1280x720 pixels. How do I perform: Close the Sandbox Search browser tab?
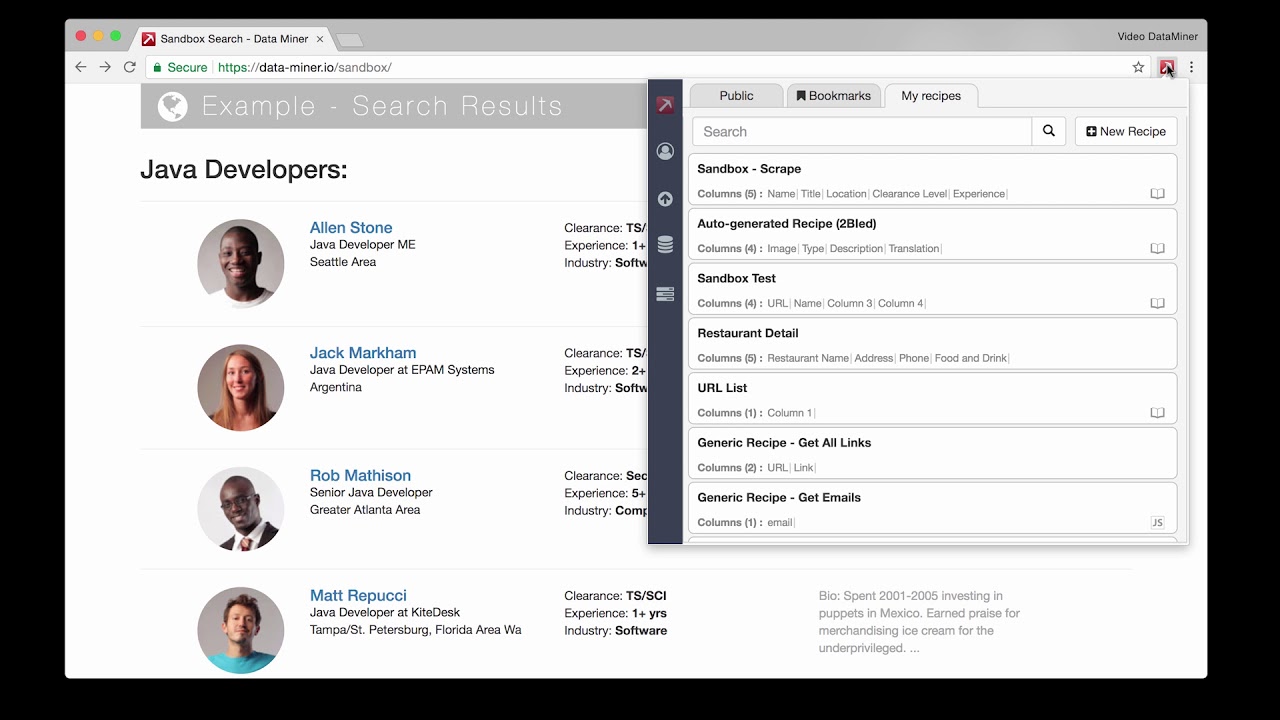(x=320, y=39)
